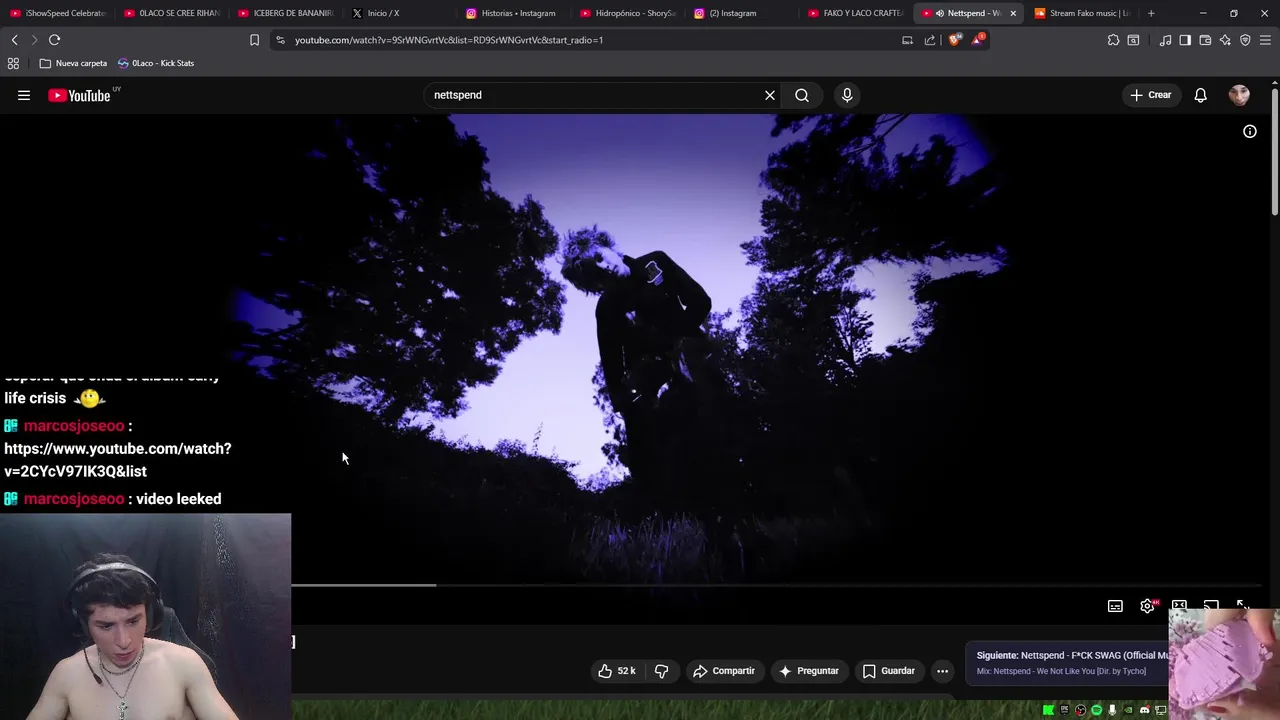Viewport: 1280px width, 720px height.
Task: Save the video with Guardar
Action: [x=889, y=671]
